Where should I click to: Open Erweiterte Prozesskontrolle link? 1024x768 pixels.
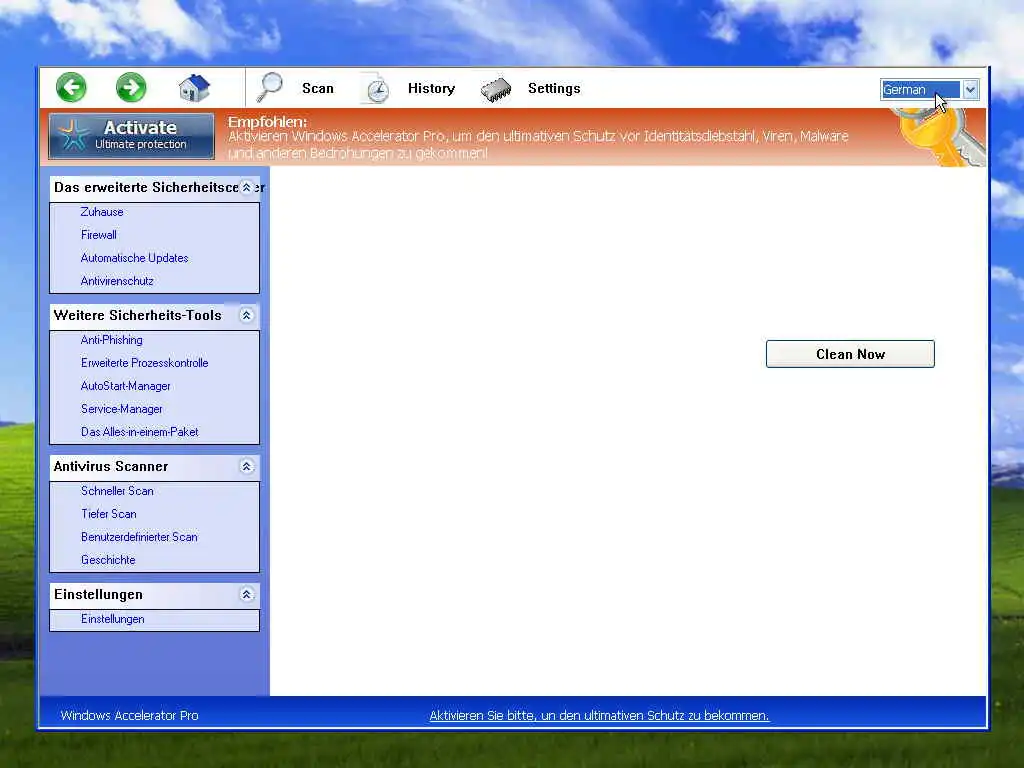tap(144, 362)
